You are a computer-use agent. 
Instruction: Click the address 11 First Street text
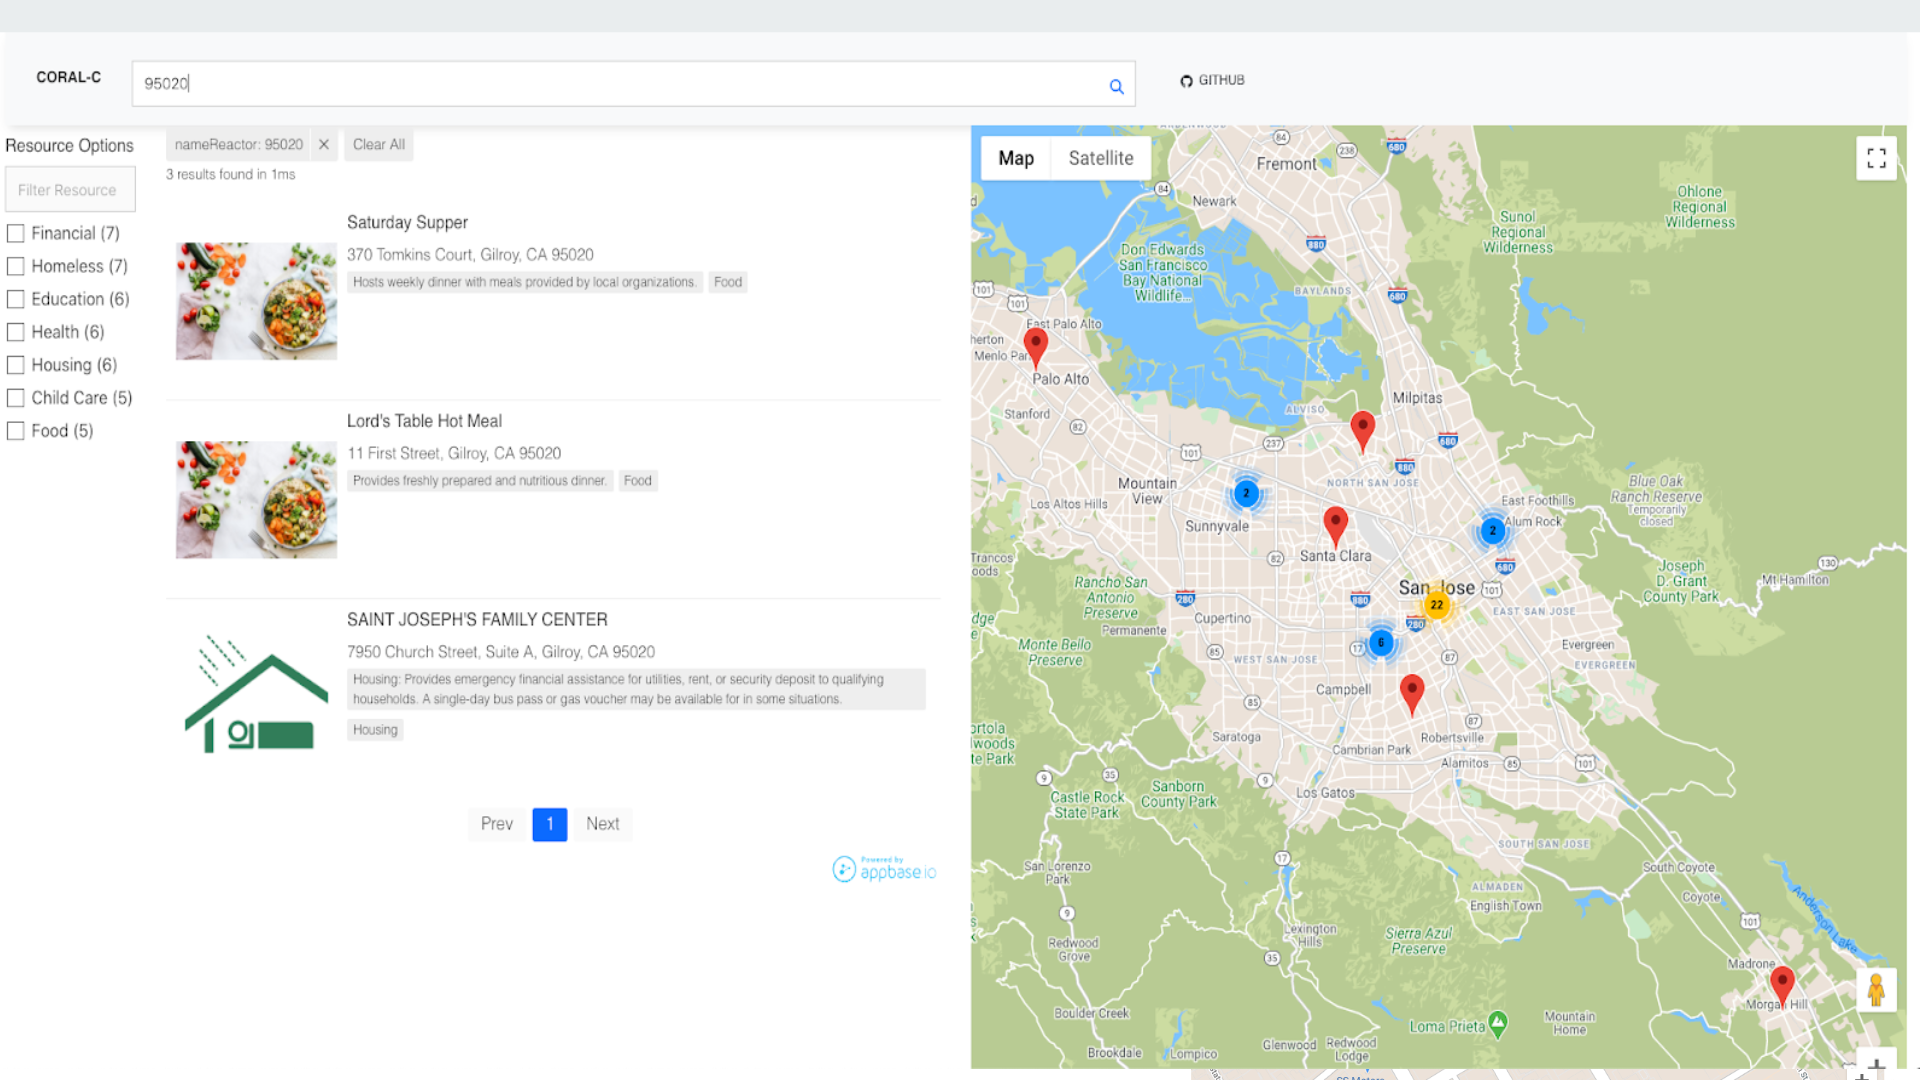pyautogui.click(x=454, y=454)
